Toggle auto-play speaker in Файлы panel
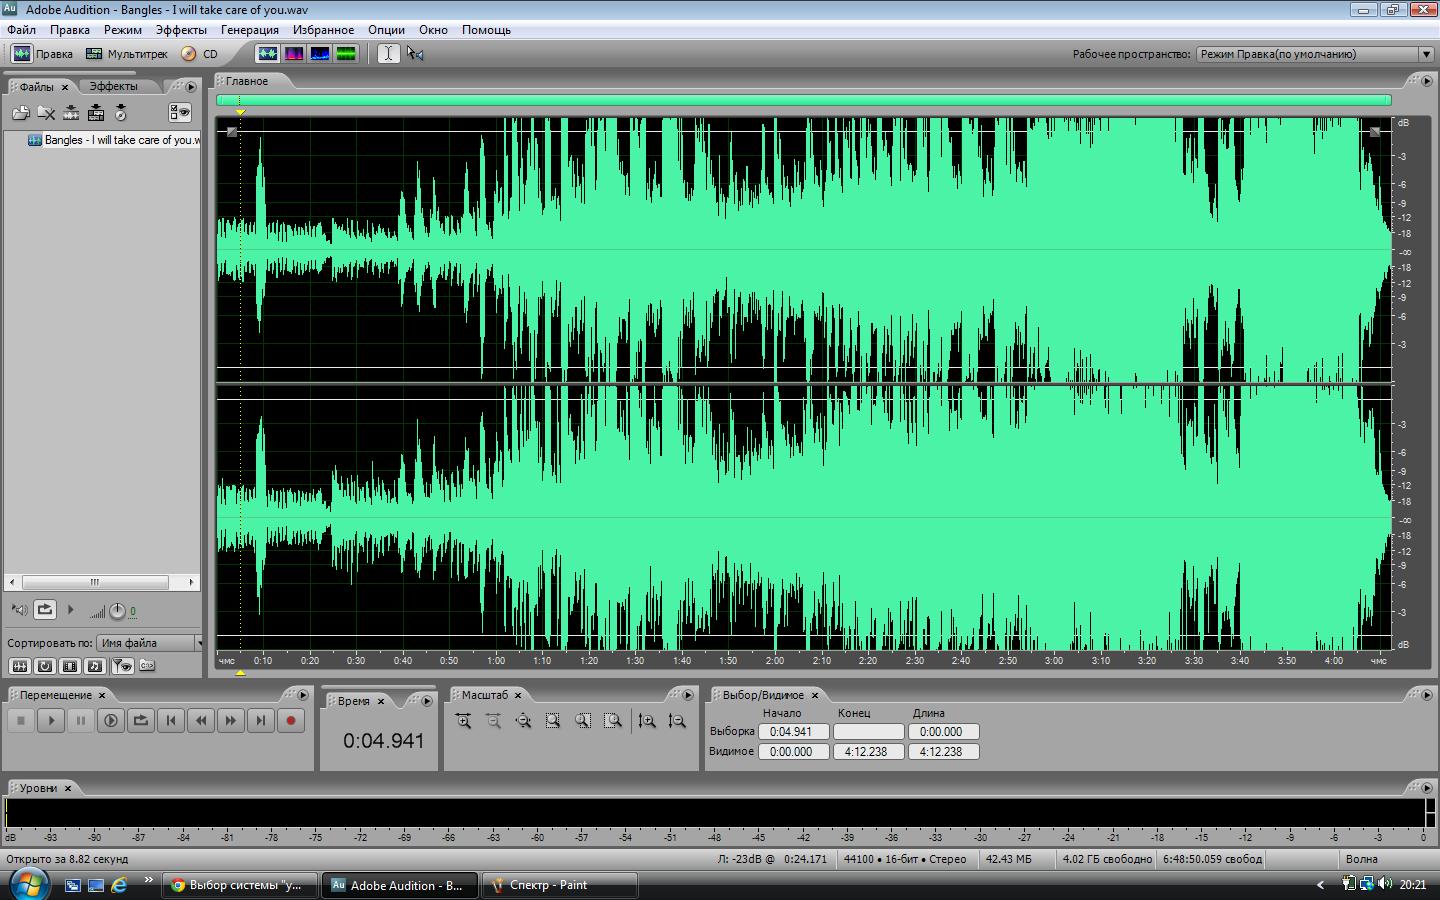This screenshot has height=900, width=1440. [19, 610]
